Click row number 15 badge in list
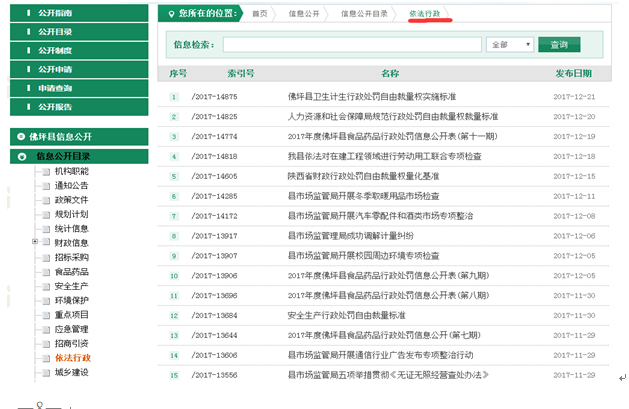Screen dimensions: 629x409 point(174,375)
